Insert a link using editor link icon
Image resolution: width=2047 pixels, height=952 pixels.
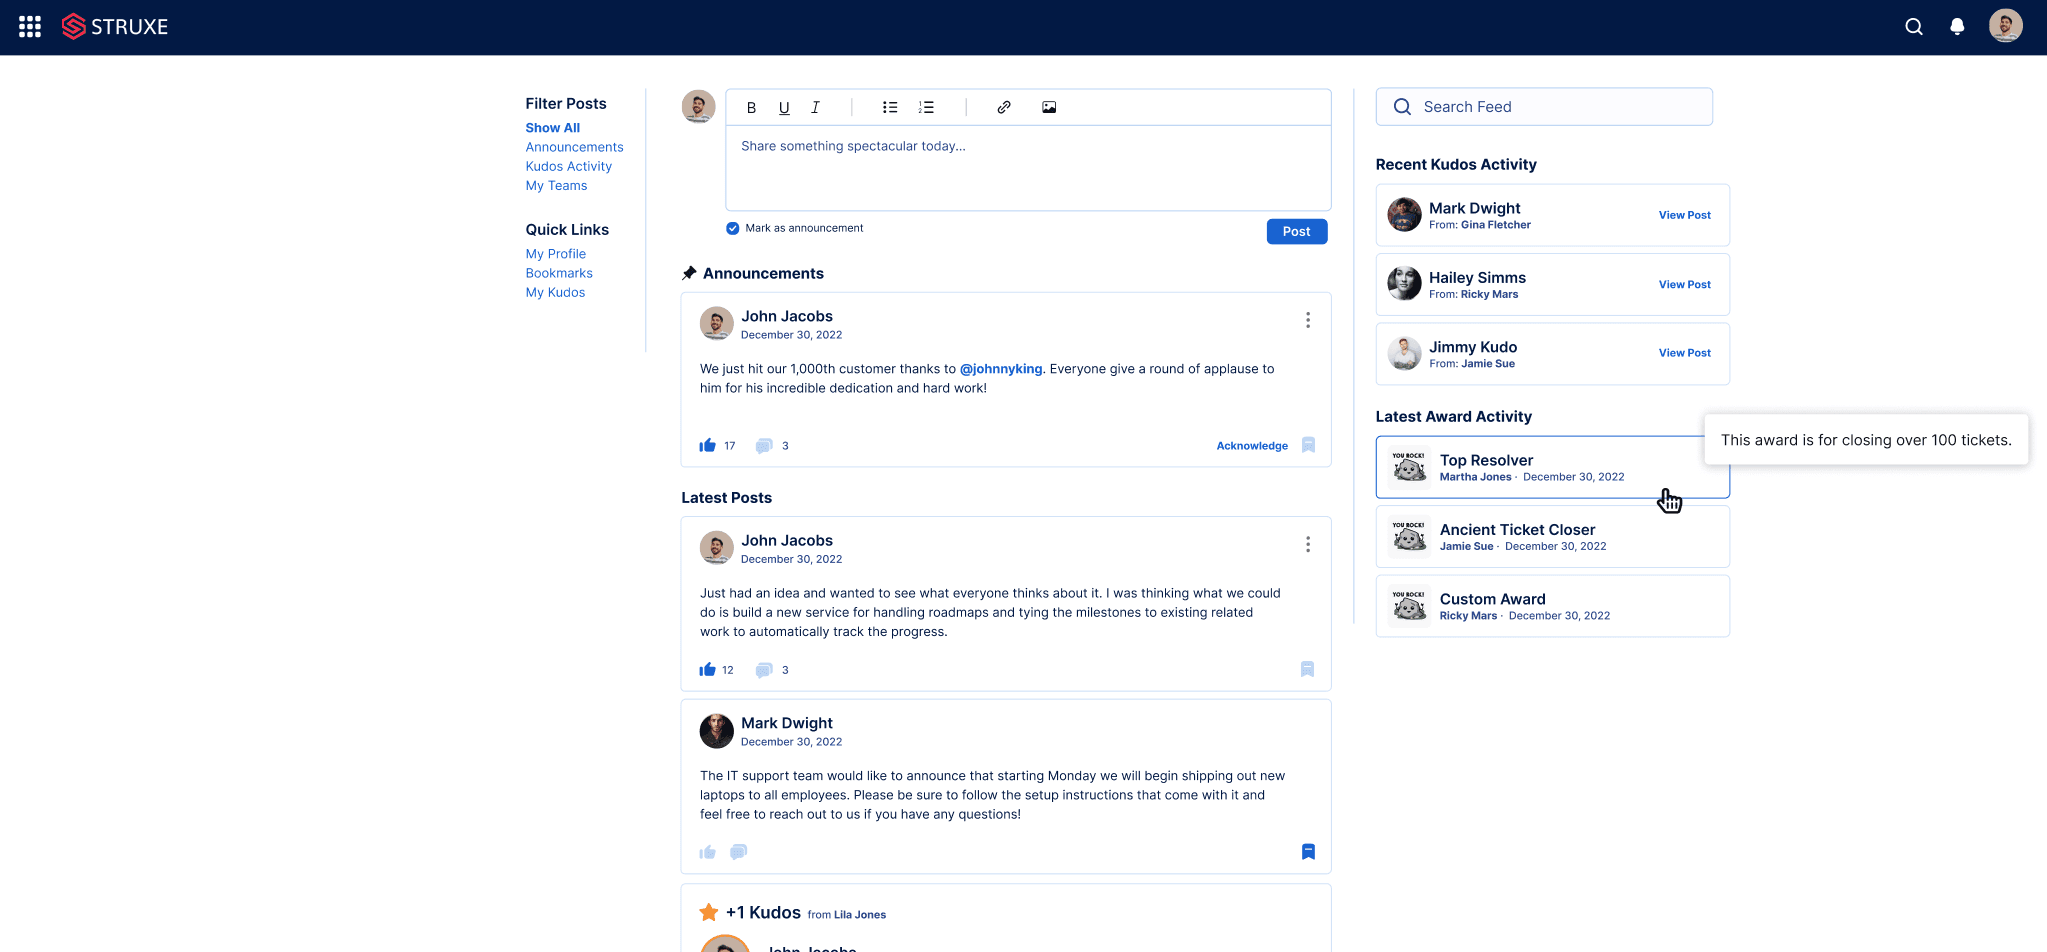(1003, 108)
